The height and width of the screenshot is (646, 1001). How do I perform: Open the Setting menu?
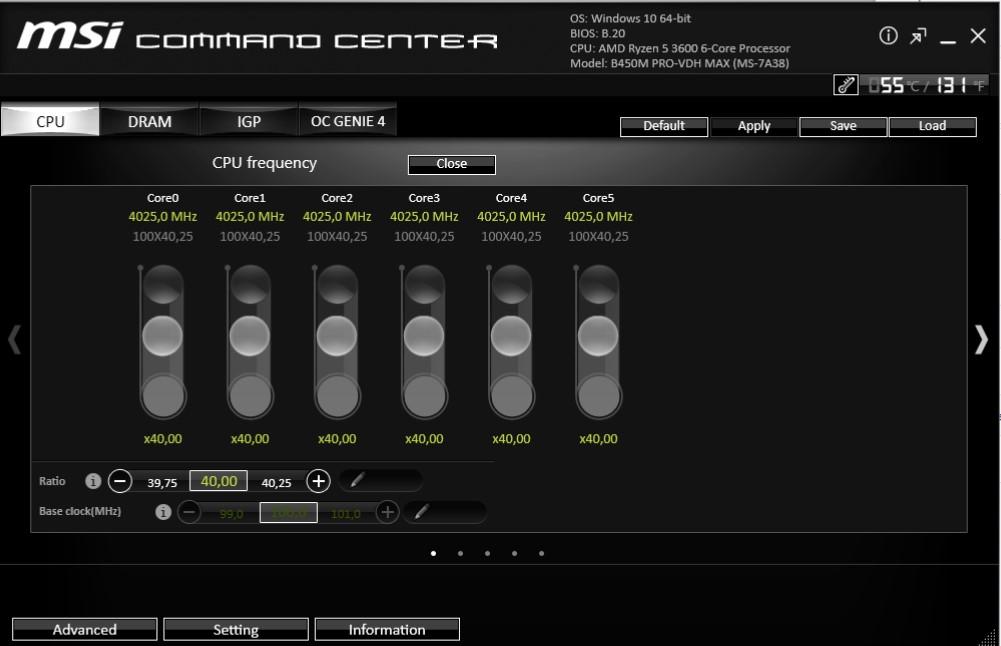click(236, 629)
